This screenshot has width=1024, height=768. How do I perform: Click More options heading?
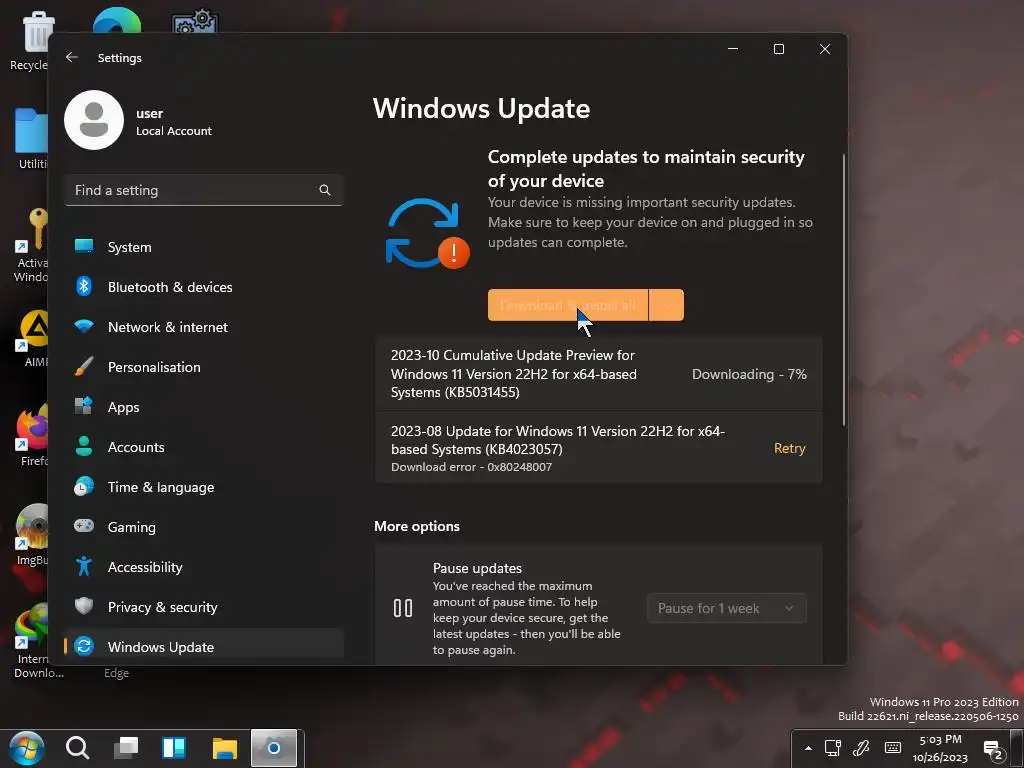(417, 526)
